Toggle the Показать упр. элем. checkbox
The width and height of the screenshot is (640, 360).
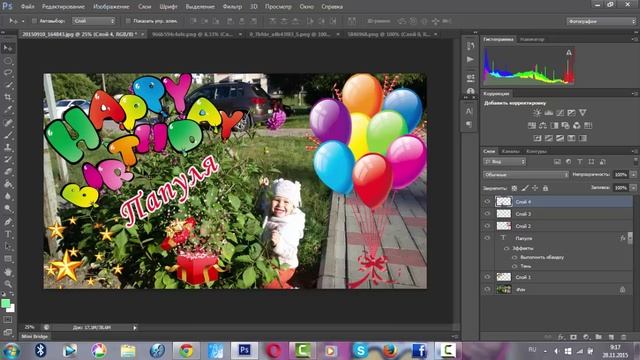pos(128,21)
